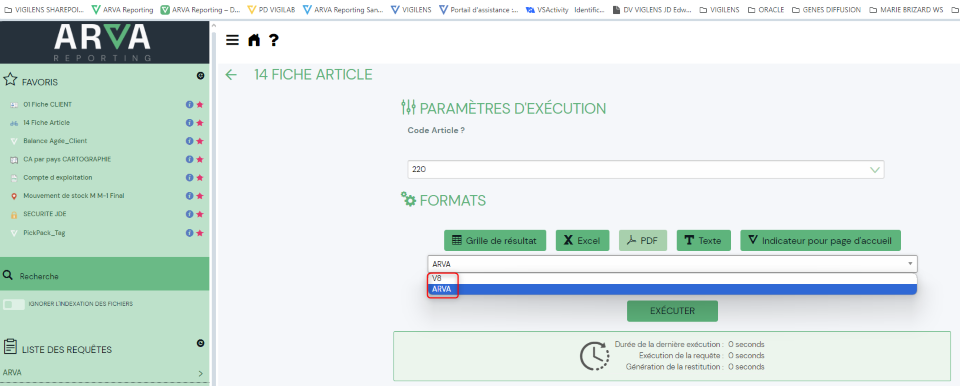Select Grille de résultat format
The image size is (960, 386).
pyautogui.click(x=494, y=241)
